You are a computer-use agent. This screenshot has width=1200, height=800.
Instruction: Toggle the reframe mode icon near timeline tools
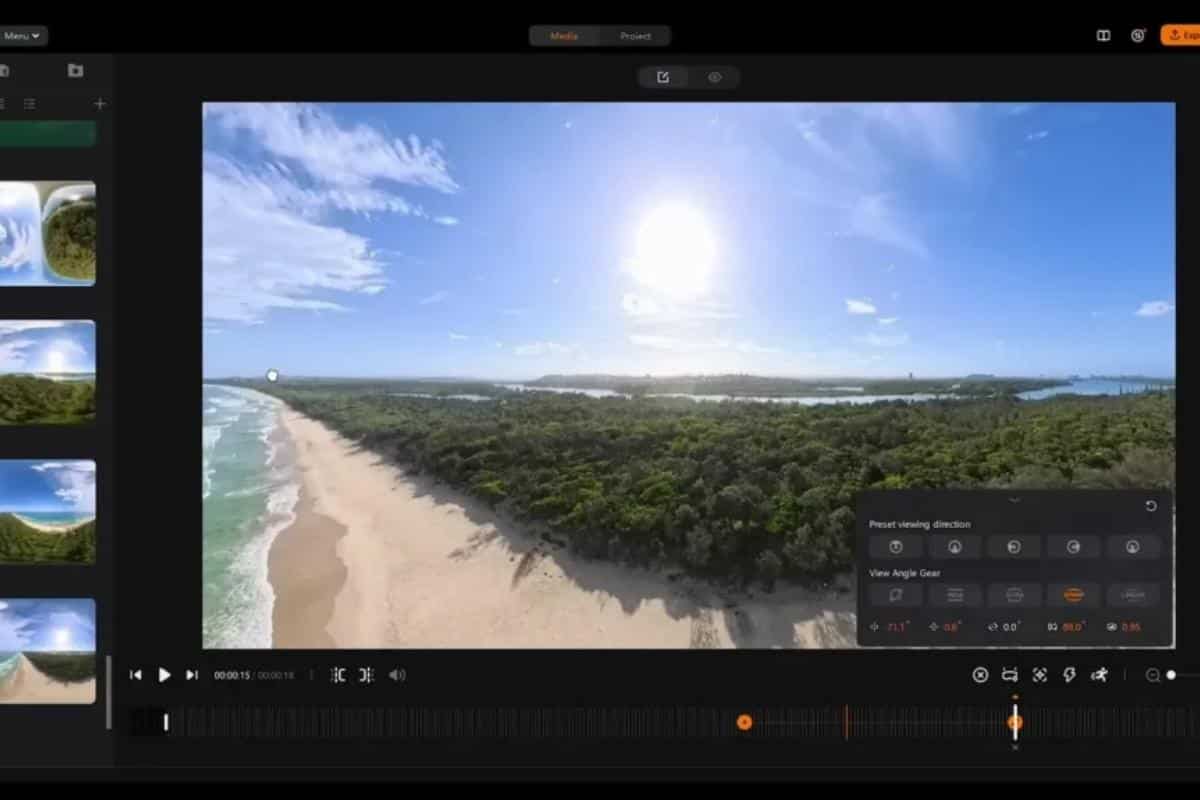pos(1008,675)
